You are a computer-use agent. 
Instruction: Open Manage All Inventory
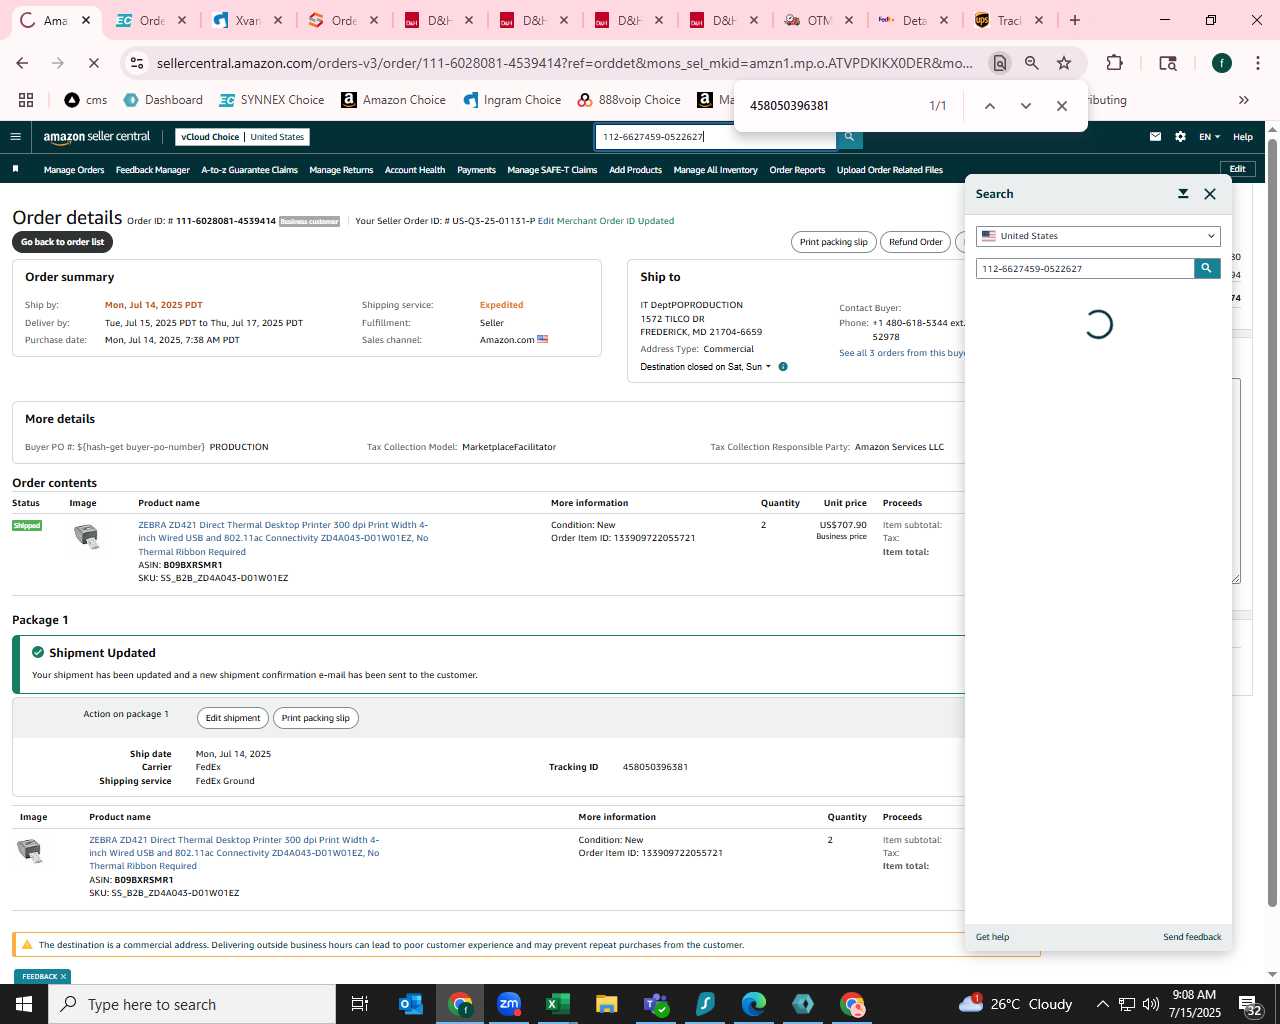click(716, 170)
